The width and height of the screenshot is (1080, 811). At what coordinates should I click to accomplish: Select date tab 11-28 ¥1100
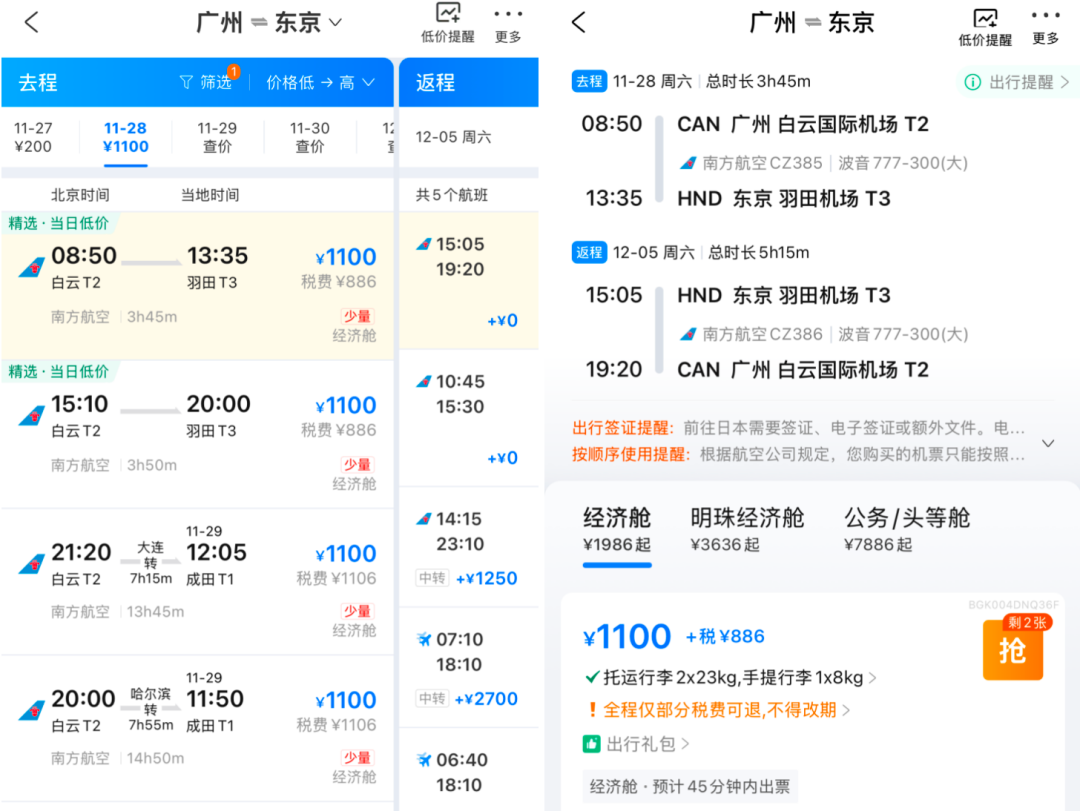125,137
